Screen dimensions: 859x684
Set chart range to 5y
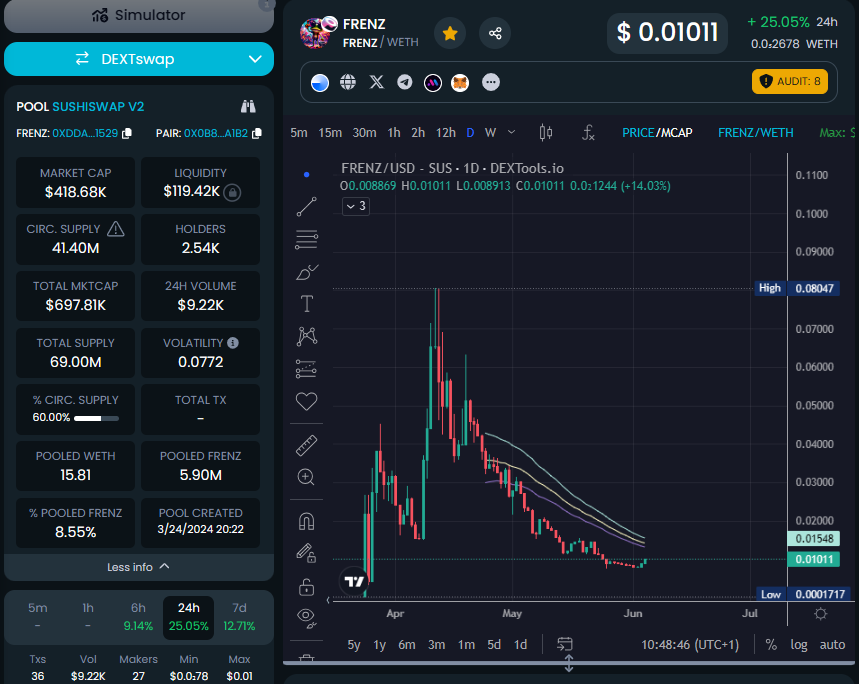(354, 645)
